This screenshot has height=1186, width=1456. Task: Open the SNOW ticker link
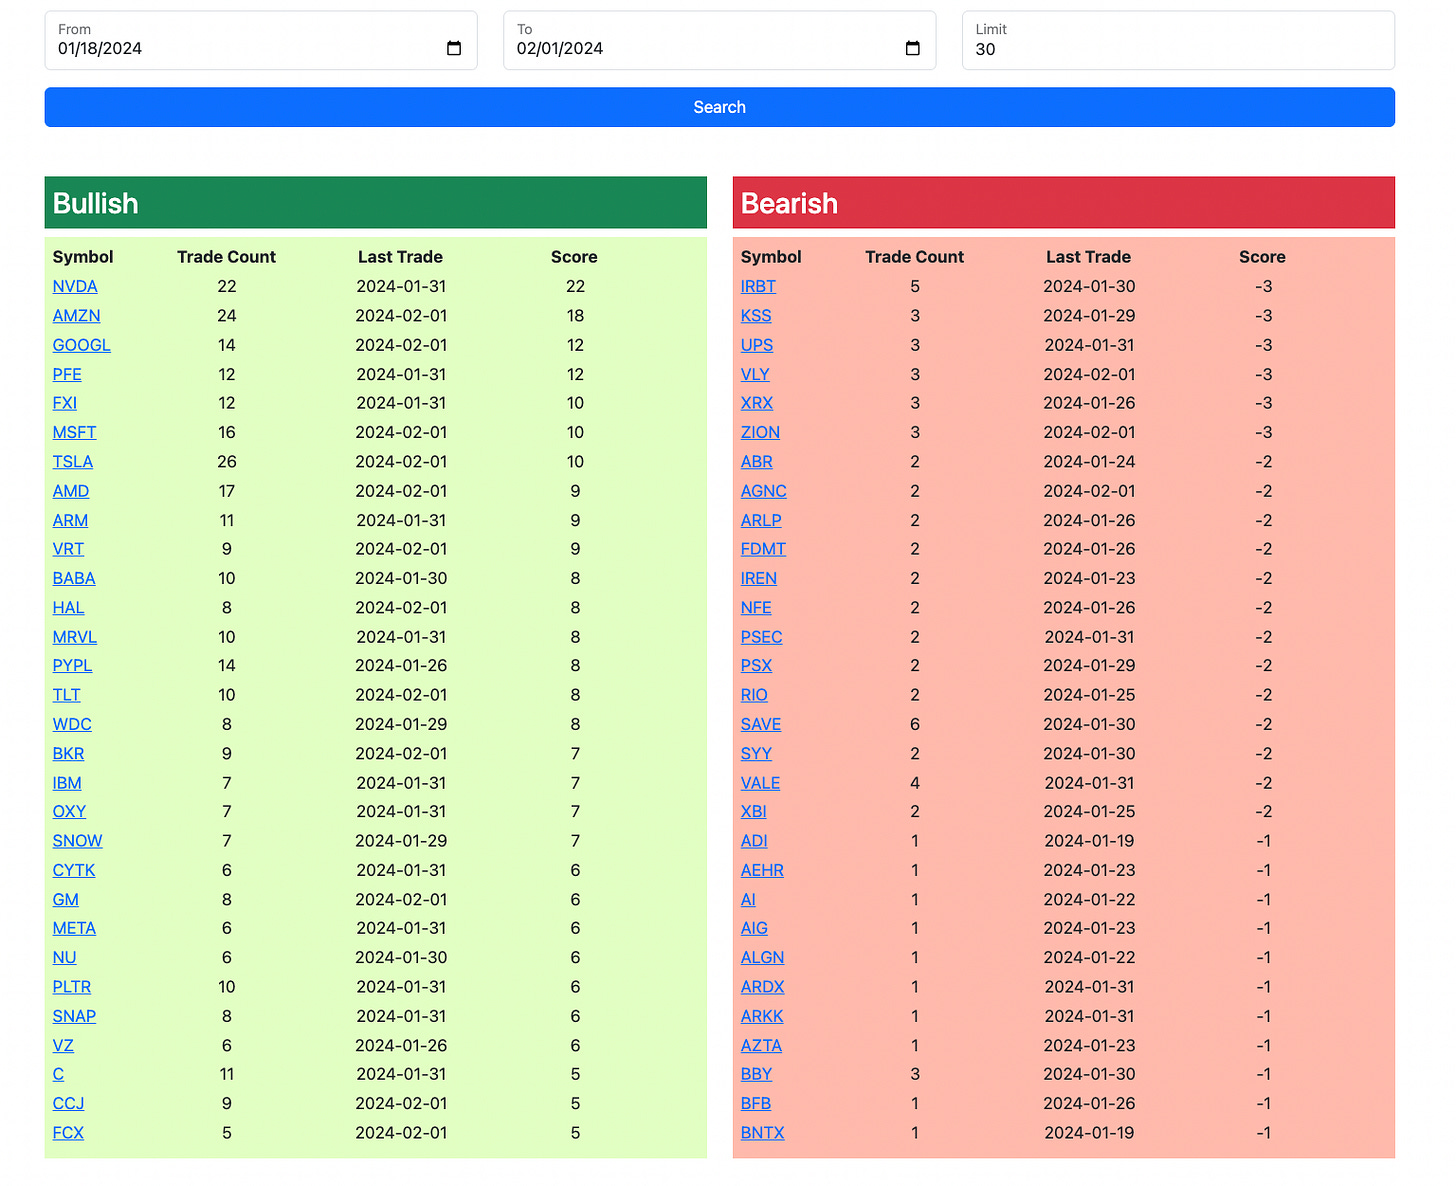(78, 841)
